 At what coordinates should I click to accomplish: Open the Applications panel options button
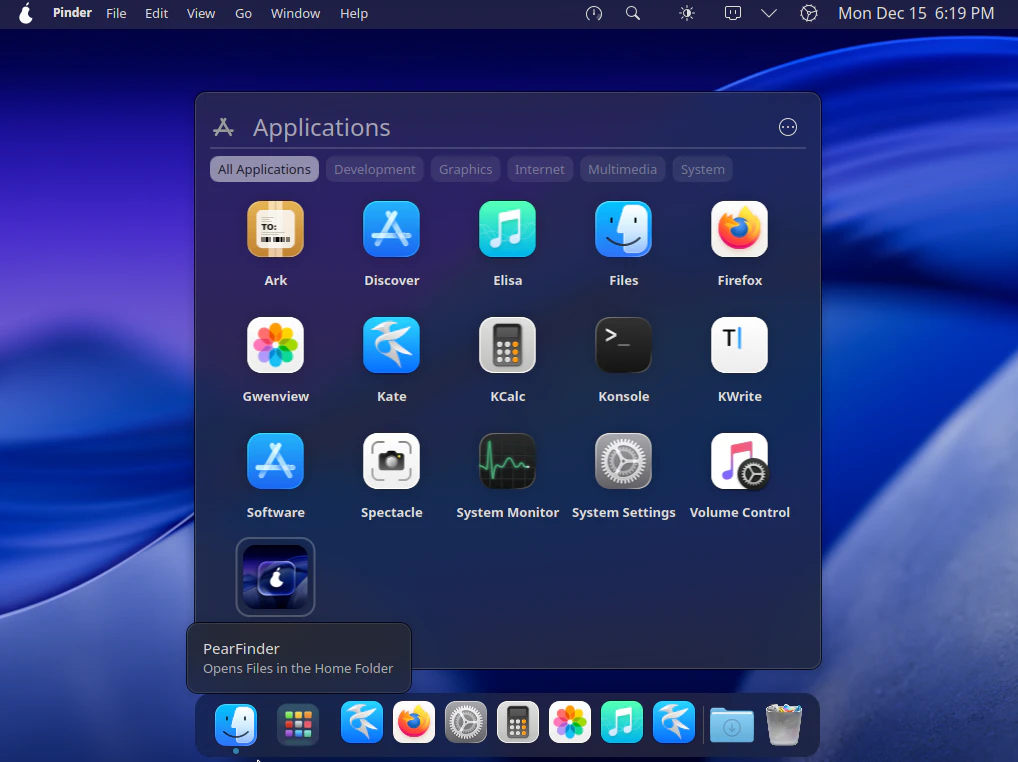pyautogui.click(x=788, y=127)
